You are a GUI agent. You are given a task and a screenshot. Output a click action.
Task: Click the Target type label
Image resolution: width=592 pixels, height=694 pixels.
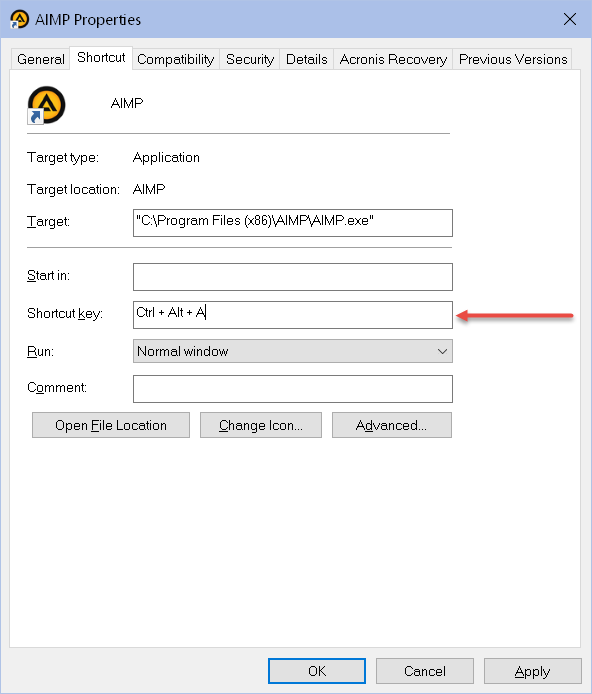63,158
